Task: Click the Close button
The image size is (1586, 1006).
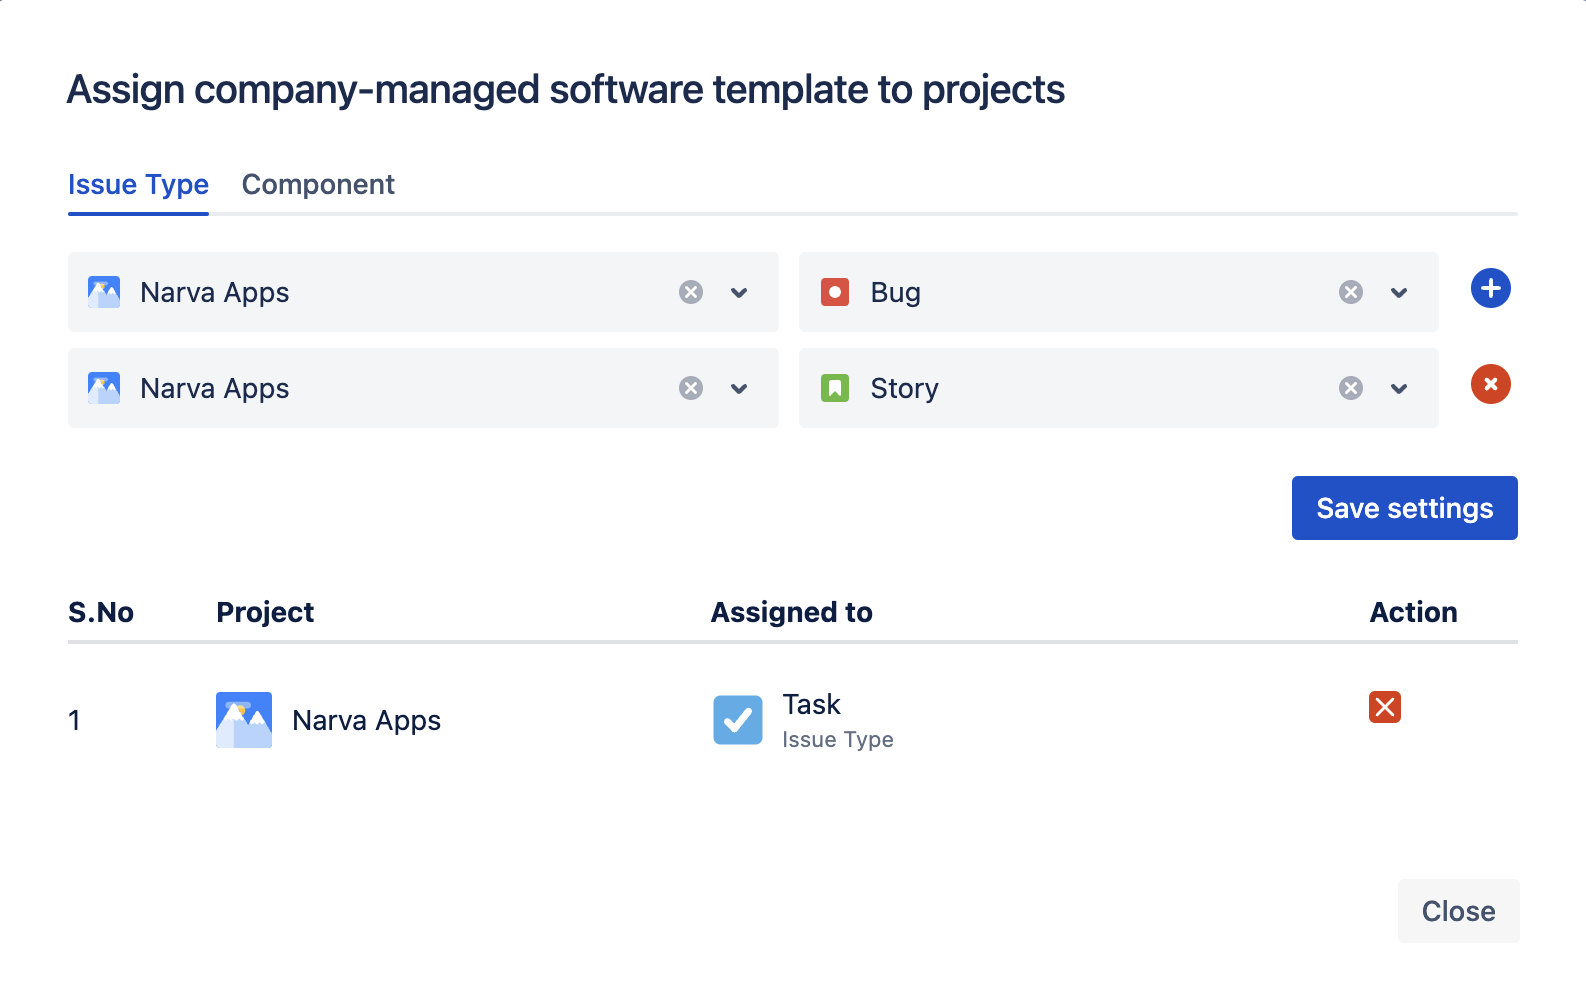Action: (x=1457, y=911)
